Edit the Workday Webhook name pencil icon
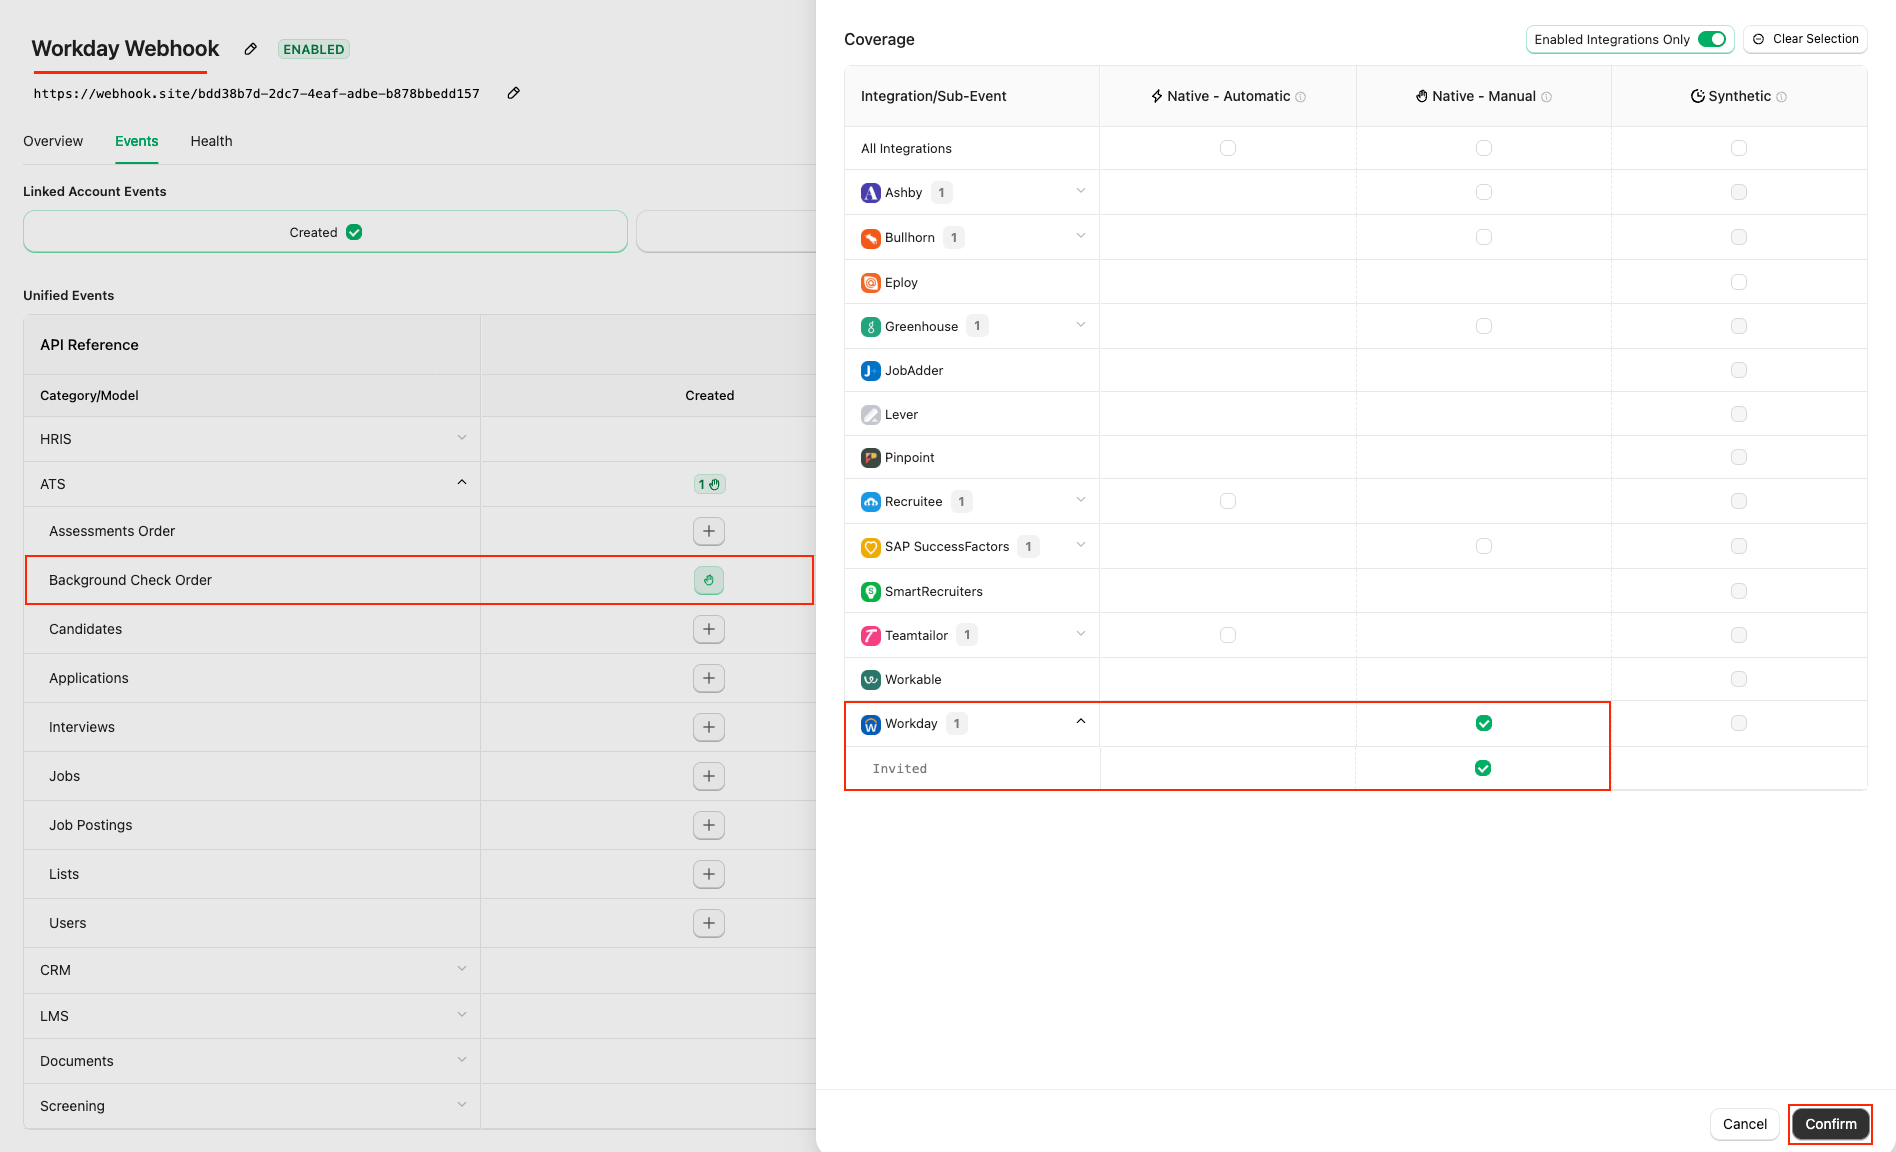Image resolution: width=1896 pixels, height=1152 pixels. (251, 49)
